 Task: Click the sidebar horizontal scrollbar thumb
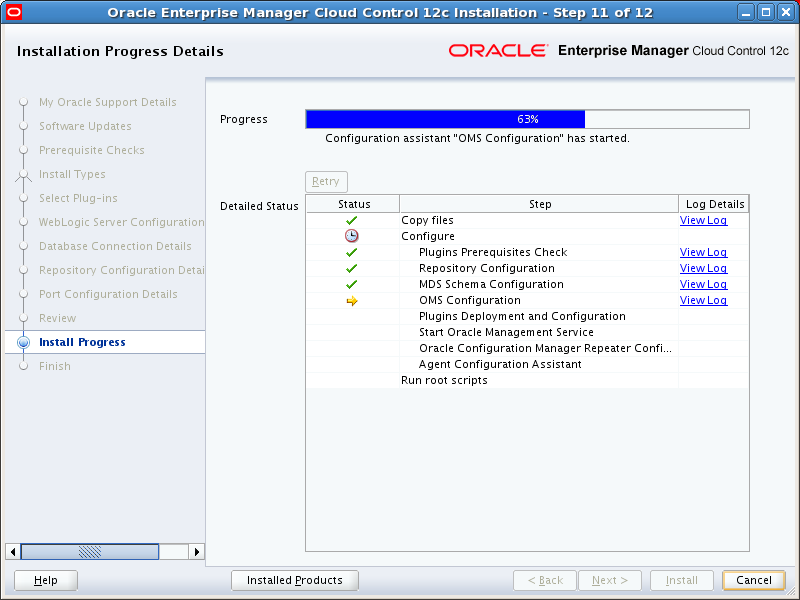pyautogui.click(x=90, y=552)
